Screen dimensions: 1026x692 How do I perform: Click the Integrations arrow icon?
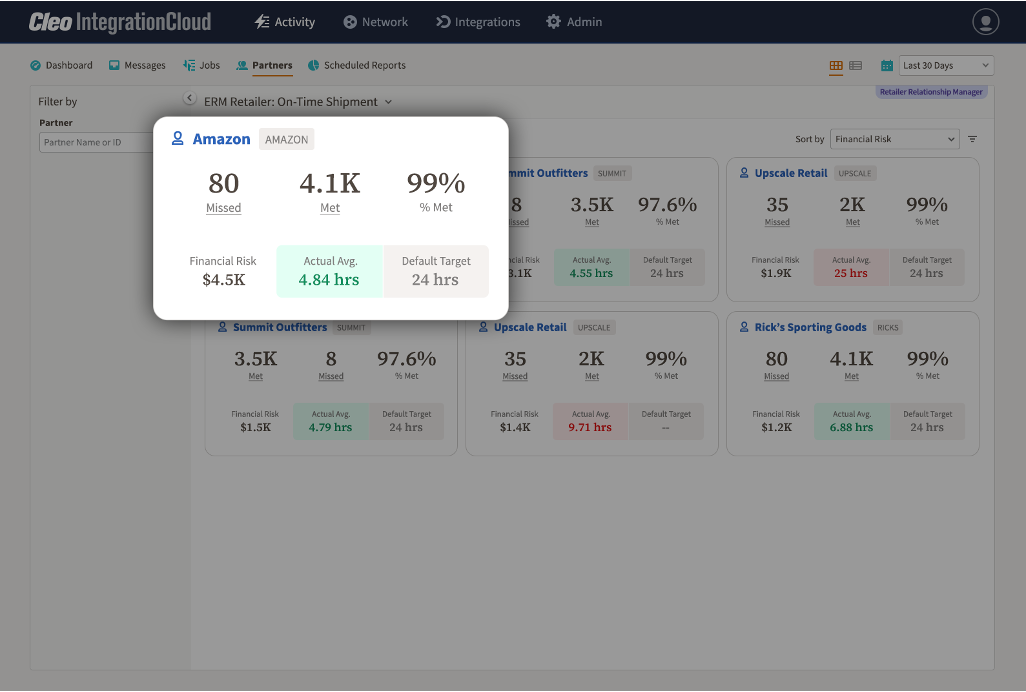click(x=443, y=22)
